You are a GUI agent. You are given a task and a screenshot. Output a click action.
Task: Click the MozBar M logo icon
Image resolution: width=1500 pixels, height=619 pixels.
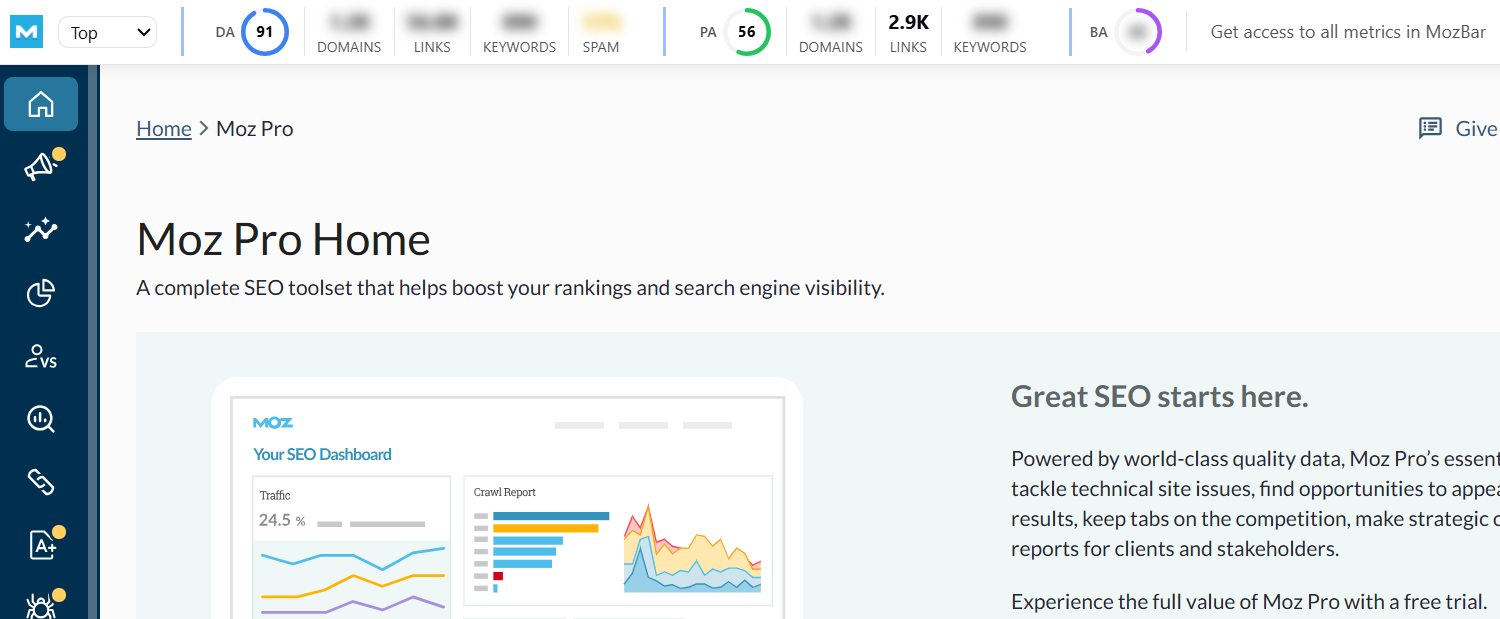pyautogui.click(x=26, y=32)
